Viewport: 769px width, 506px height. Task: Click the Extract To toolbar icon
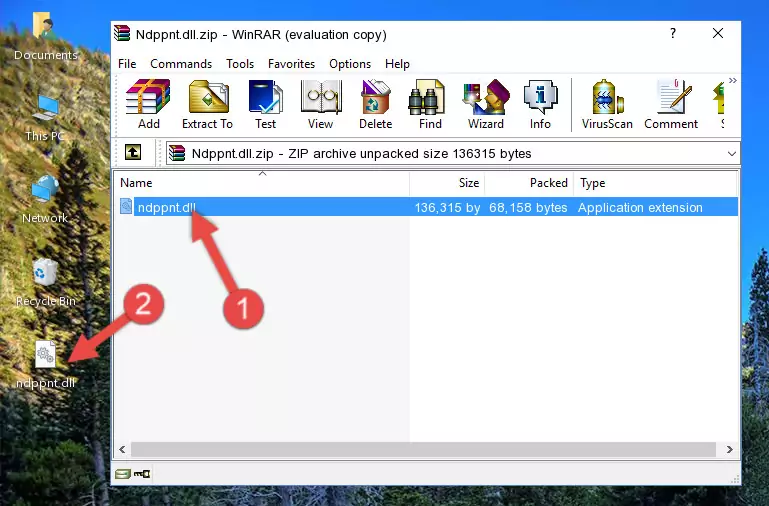(207, 104)
